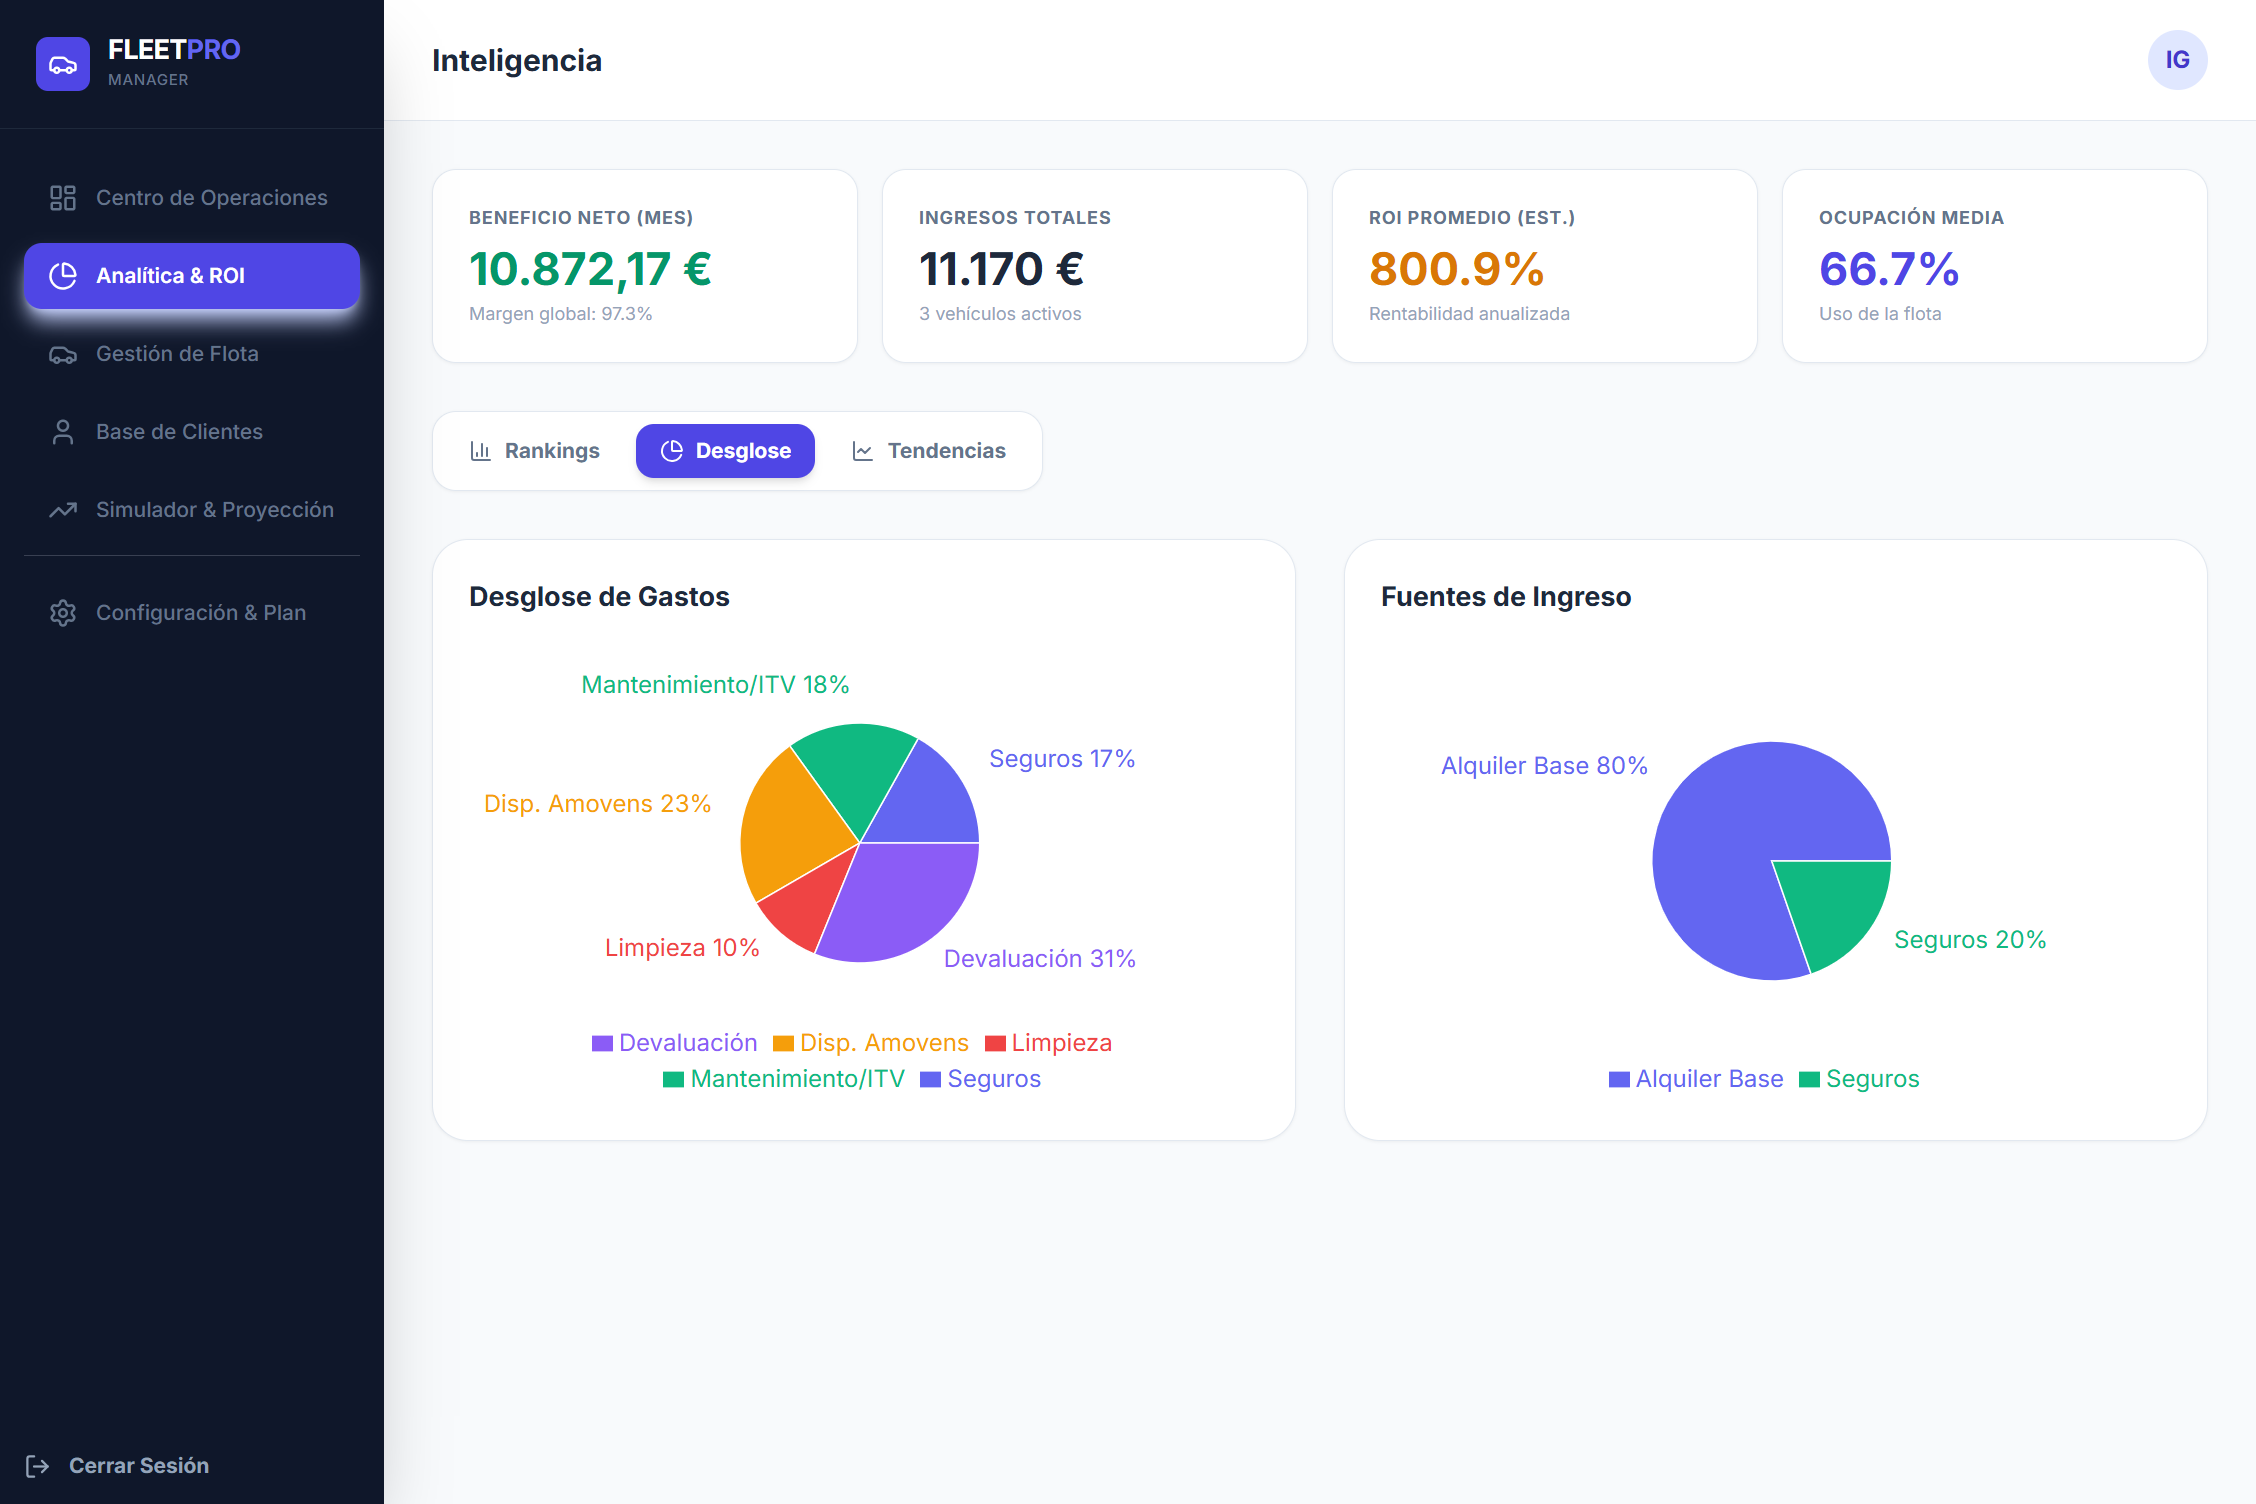Toggle Limpieza in Desglose de Gastos legend

(1048, 1043)
